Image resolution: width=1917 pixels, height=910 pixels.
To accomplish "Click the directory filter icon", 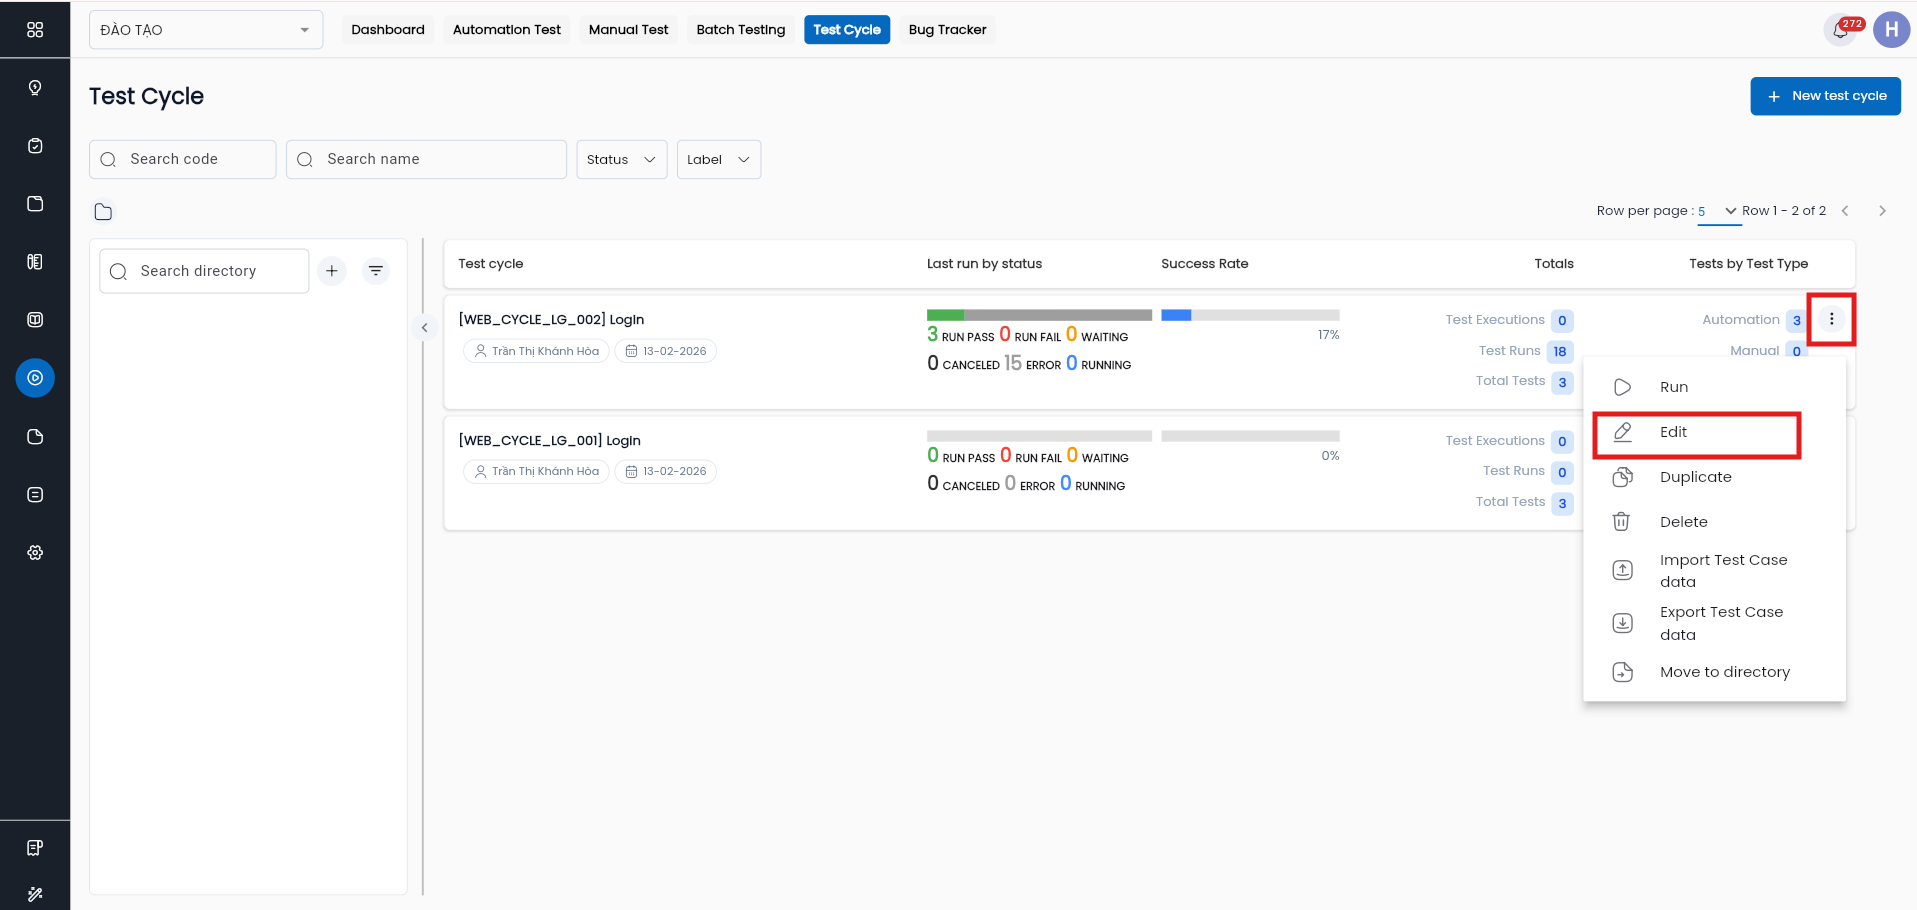I will click(376, 271).
